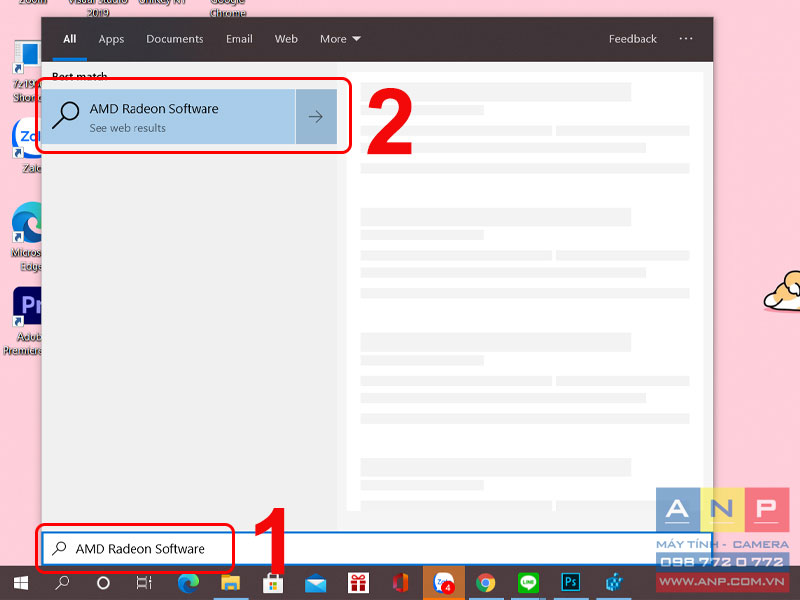Screen dimensions: 800x600
Task: Open the Mail app on the taskbar
Action: pos(315,583)
